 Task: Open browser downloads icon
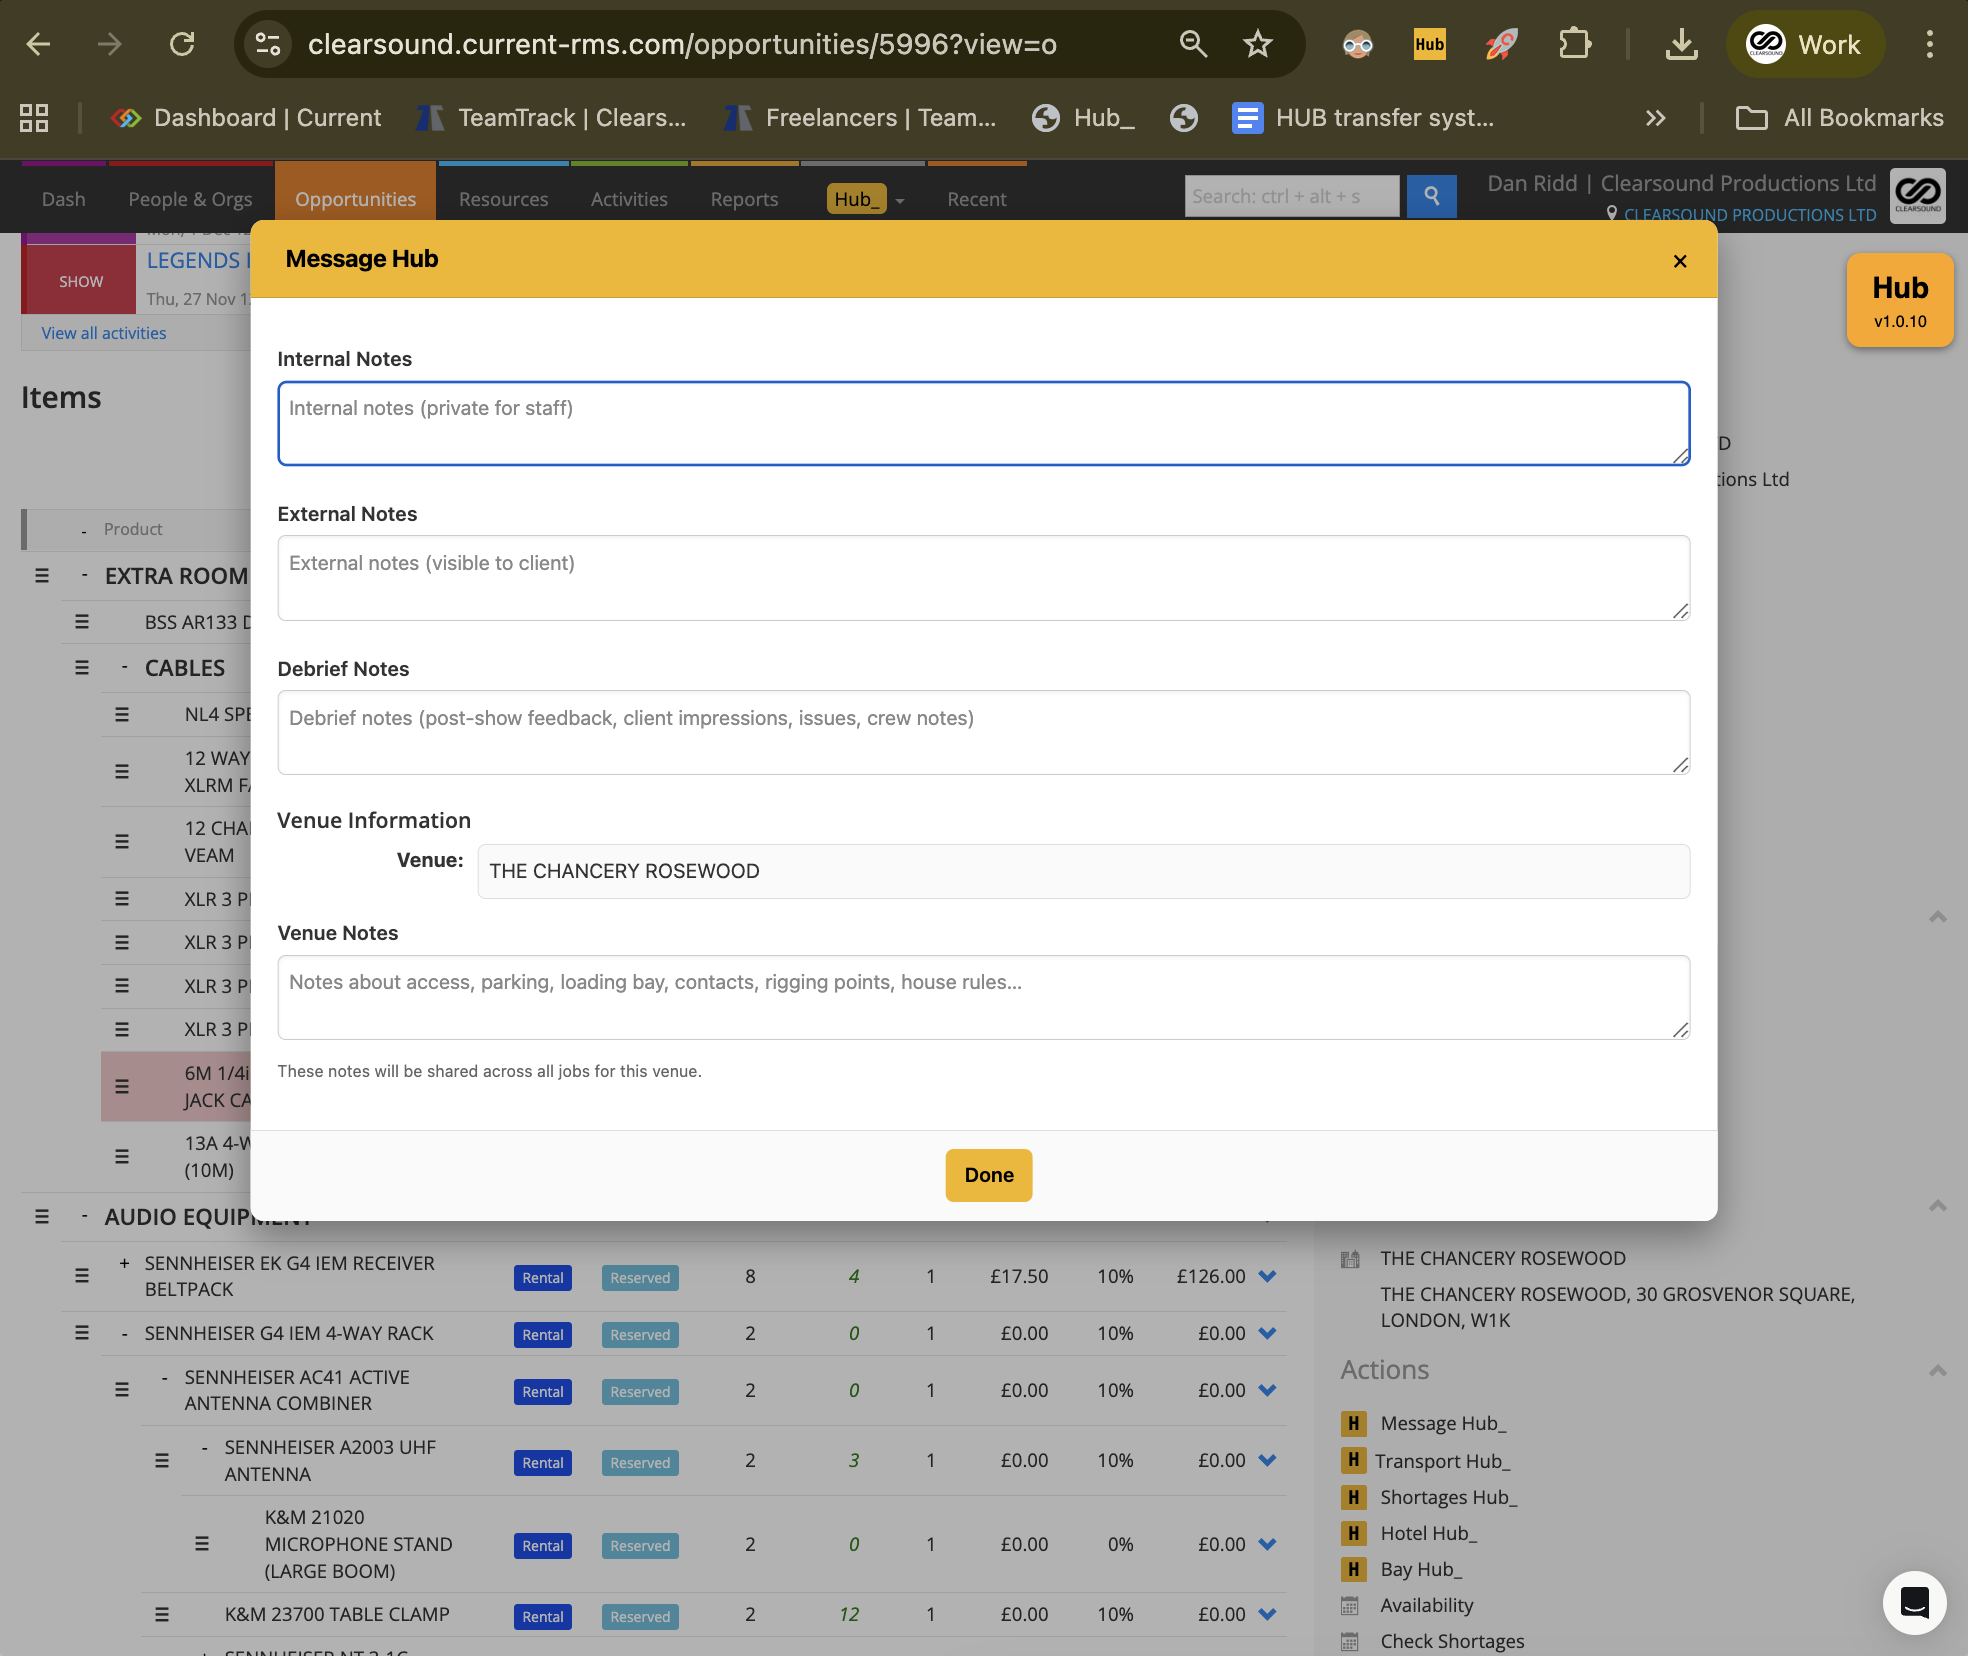click(x=1681, y=44)
